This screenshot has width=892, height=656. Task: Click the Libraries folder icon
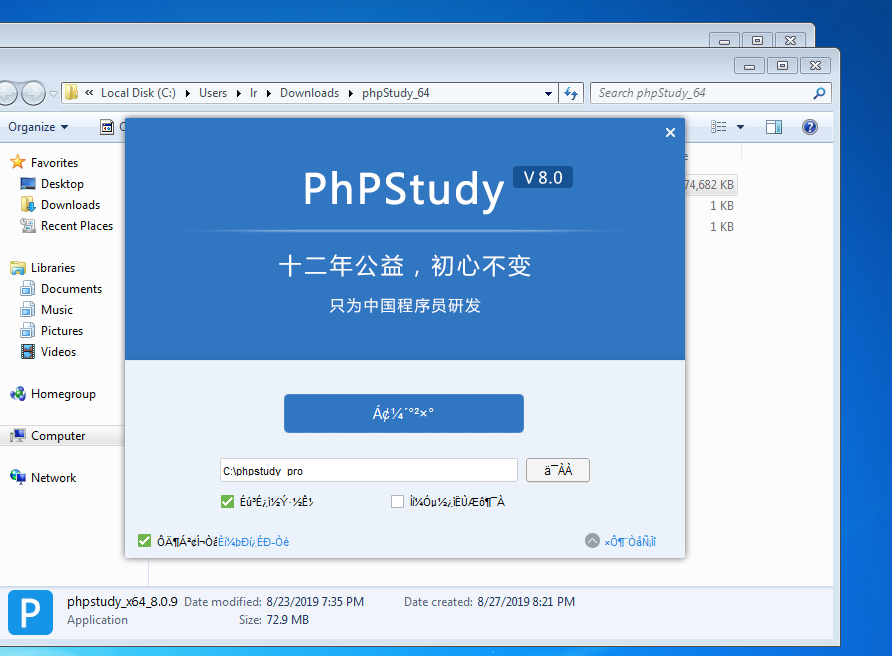click(x=18, y=267)
